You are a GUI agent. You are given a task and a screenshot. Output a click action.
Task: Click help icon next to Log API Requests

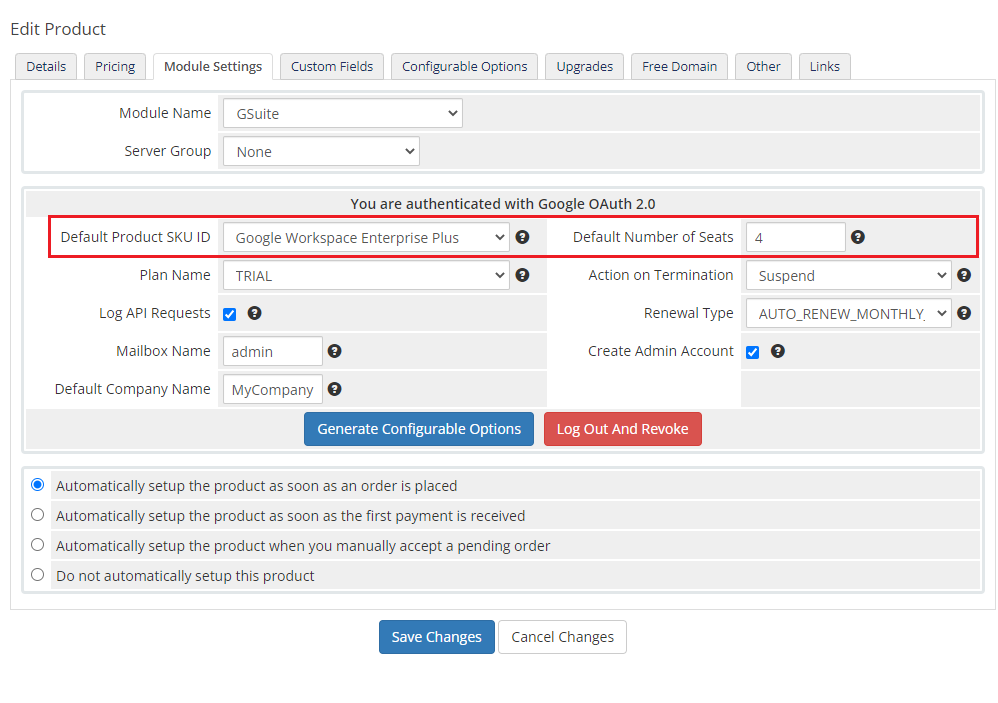[x=255, y=313]
